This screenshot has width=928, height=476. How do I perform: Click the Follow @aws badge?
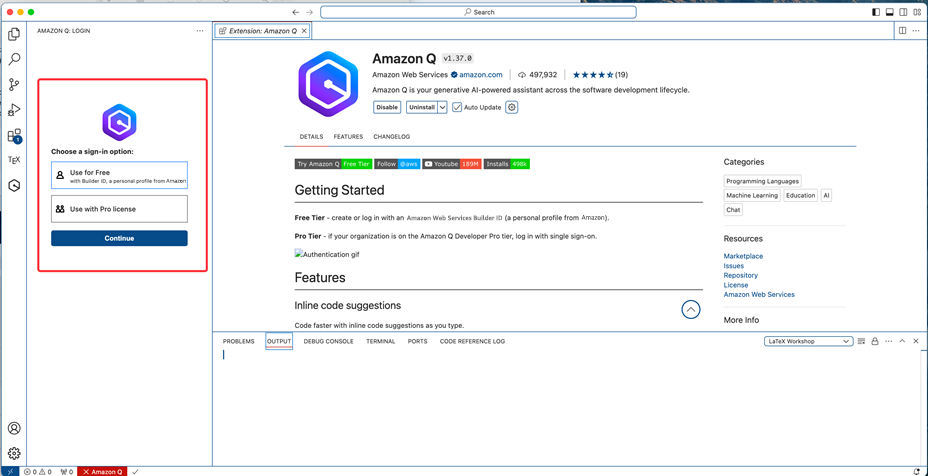(397, 164)
